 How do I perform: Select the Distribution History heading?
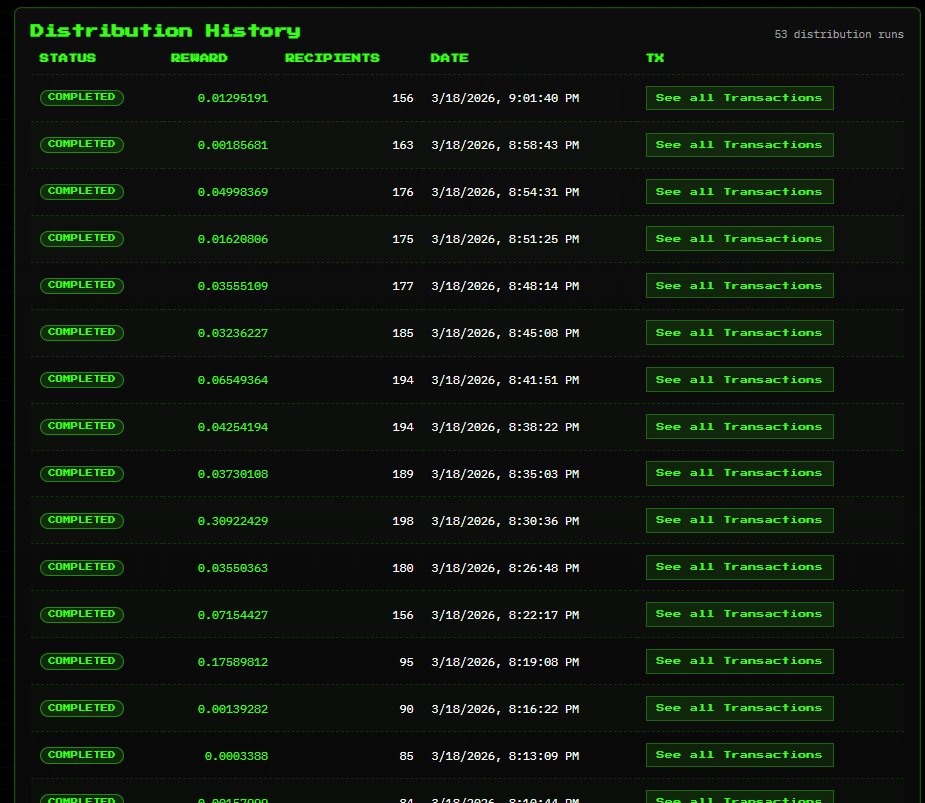165,31
